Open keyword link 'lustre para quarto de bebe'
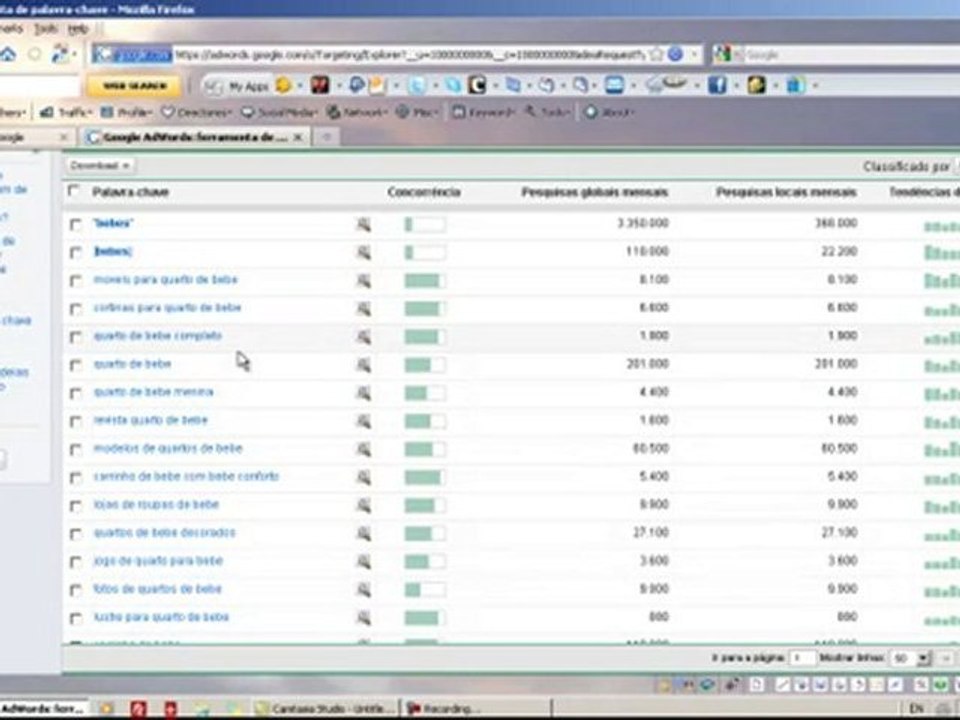Image resolution: width=960 pixels, height=720 pixels. (161, 618)
